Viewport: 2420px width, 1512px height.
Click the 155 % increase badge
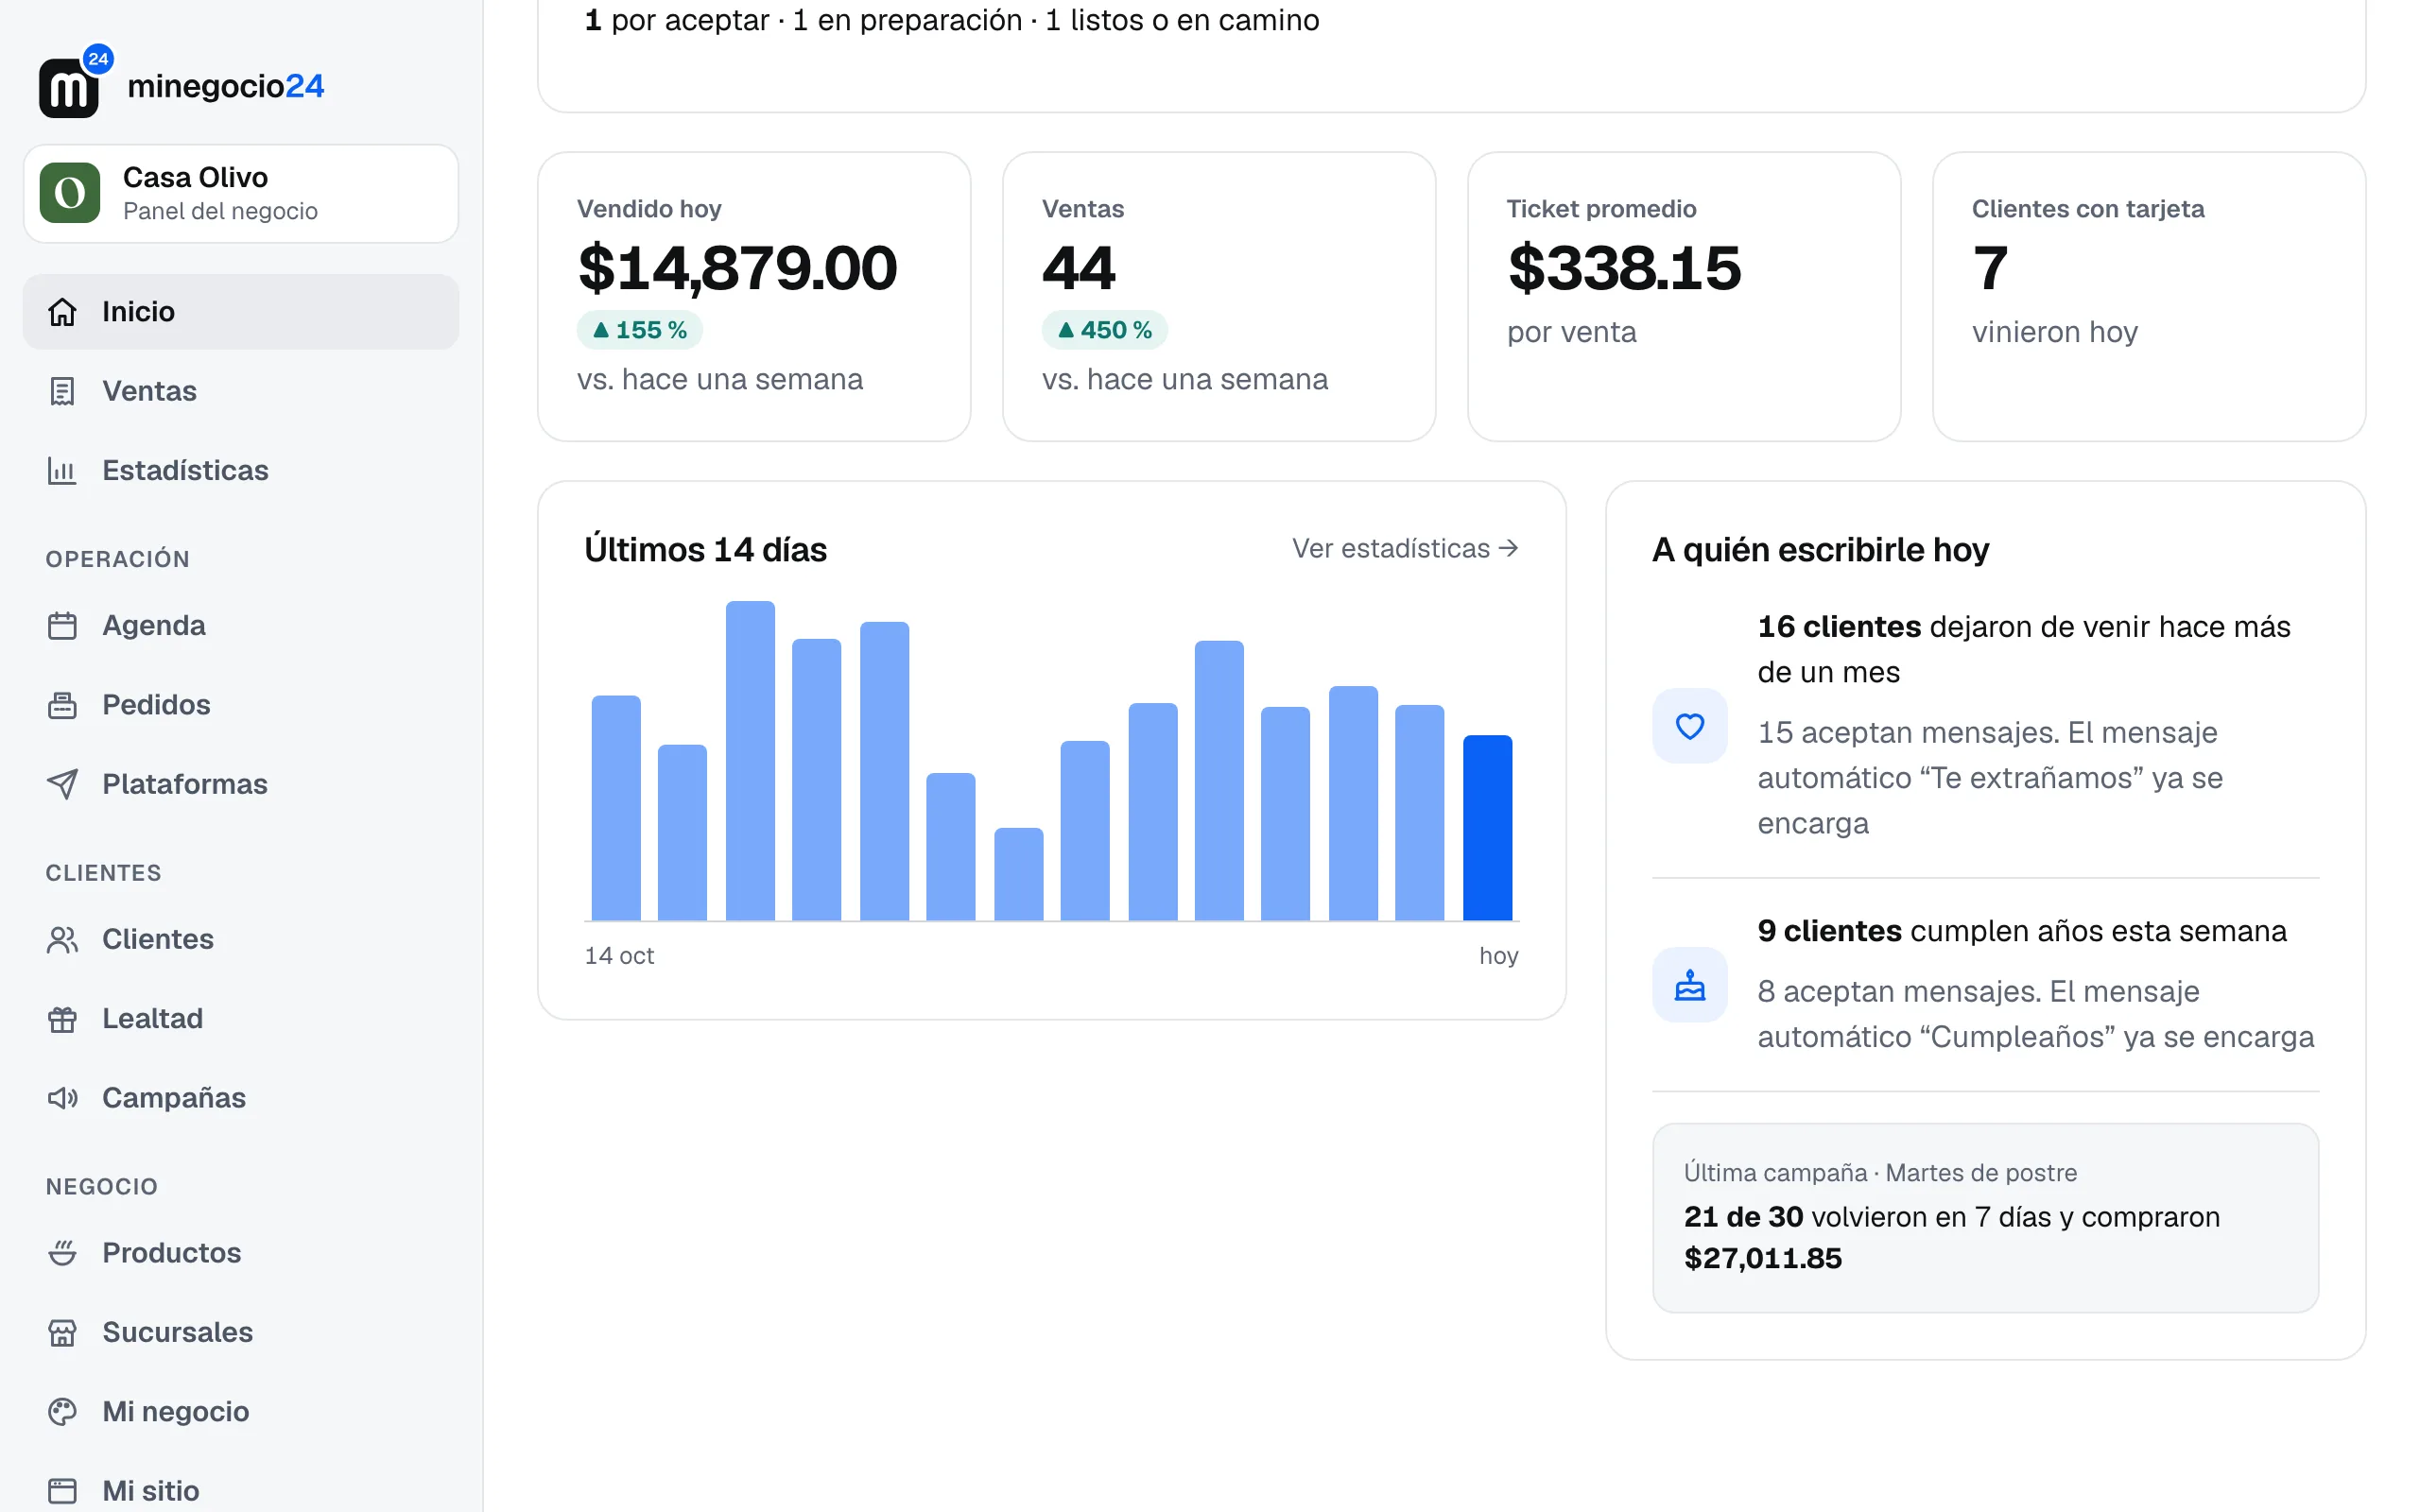(639, 330)
